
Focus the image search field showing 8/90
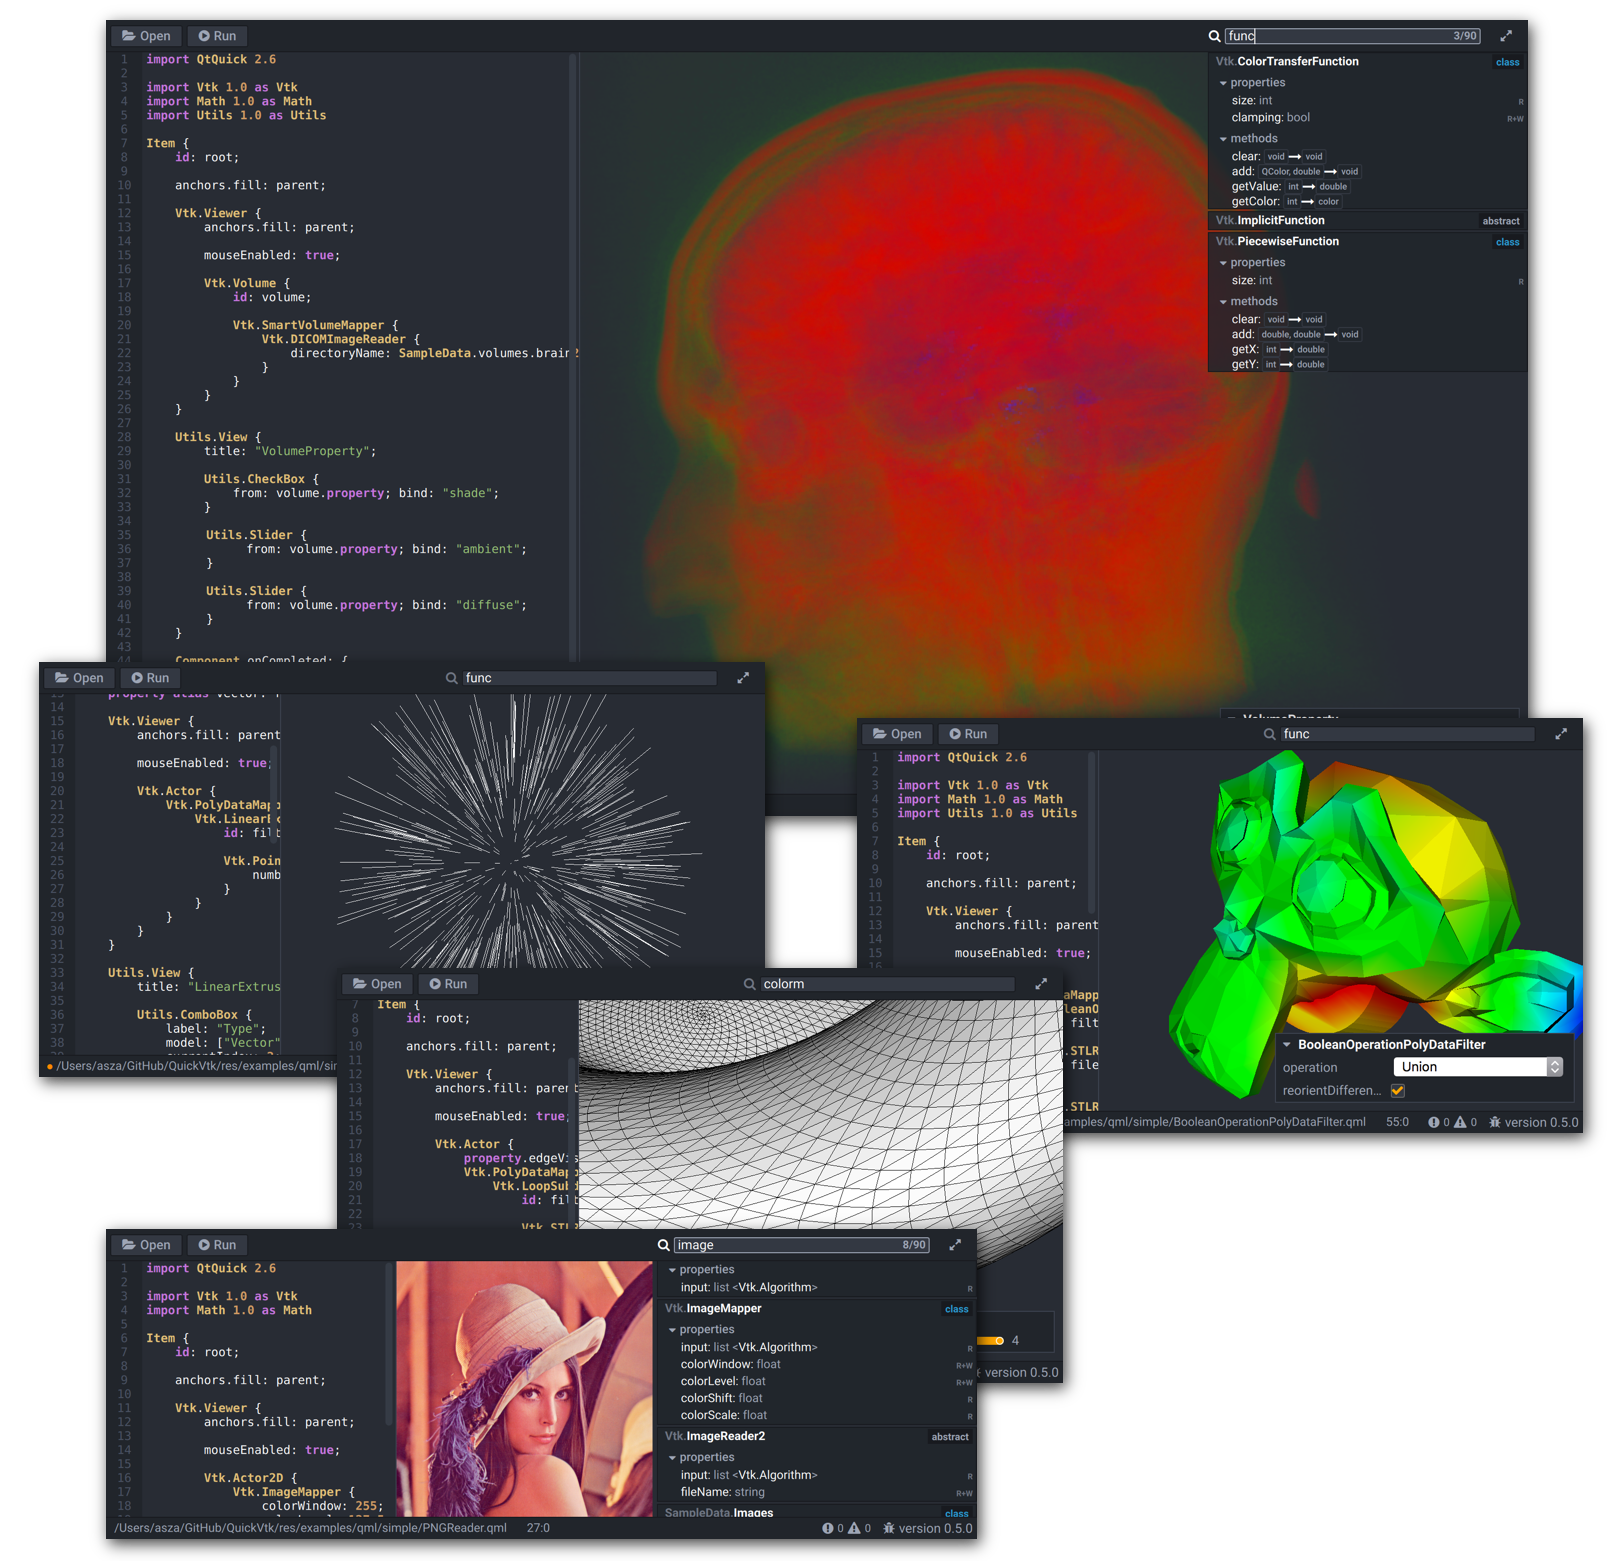pos(802,1245)
